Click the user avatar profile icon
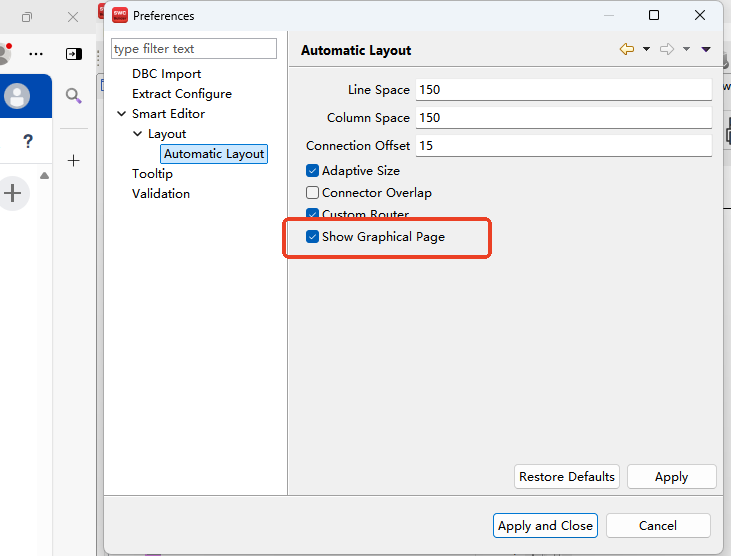The width and height of the screenshot is (731, 556). coord(17,96)
